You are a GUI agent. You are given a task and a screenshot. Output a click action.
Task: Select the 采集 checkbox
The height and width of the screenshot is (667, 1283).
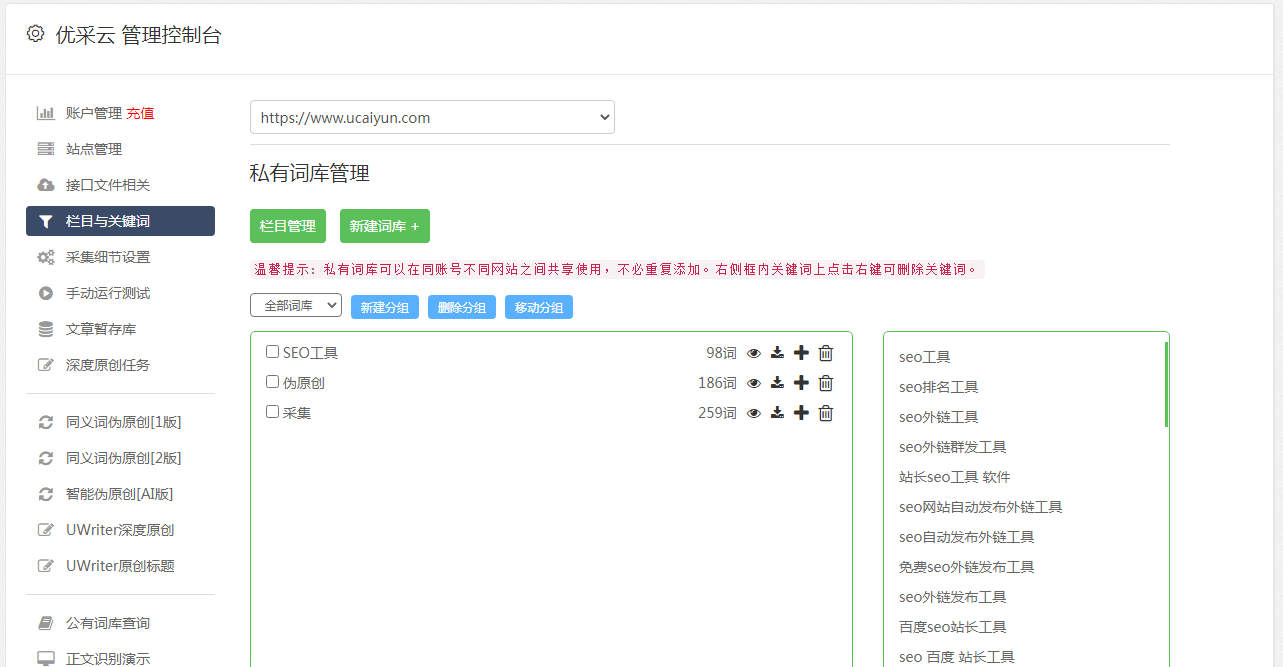270,412
